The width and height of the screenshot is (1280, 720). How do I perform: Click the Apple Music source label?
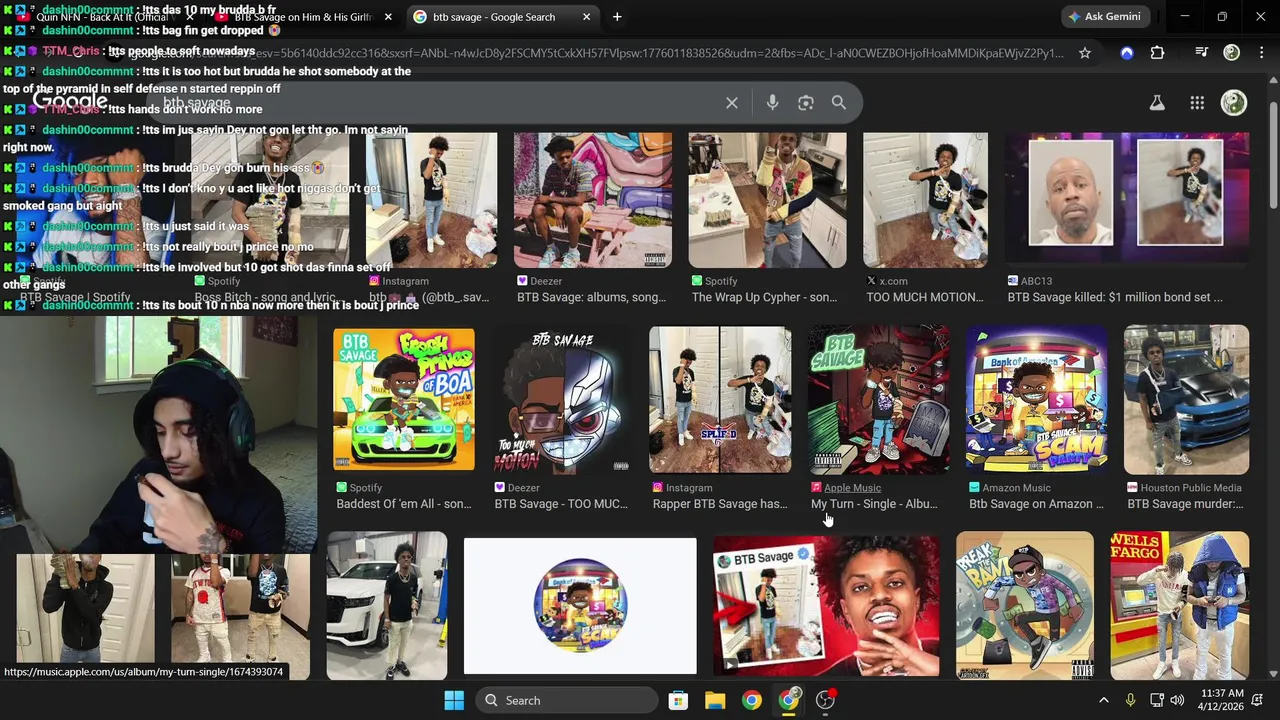point(852,488)
